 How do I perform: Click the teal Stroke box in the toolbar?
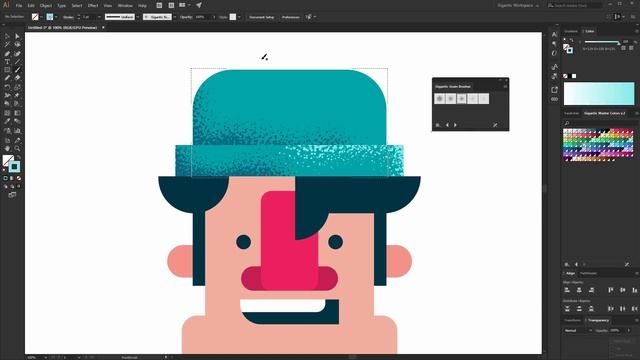(15, 167)
